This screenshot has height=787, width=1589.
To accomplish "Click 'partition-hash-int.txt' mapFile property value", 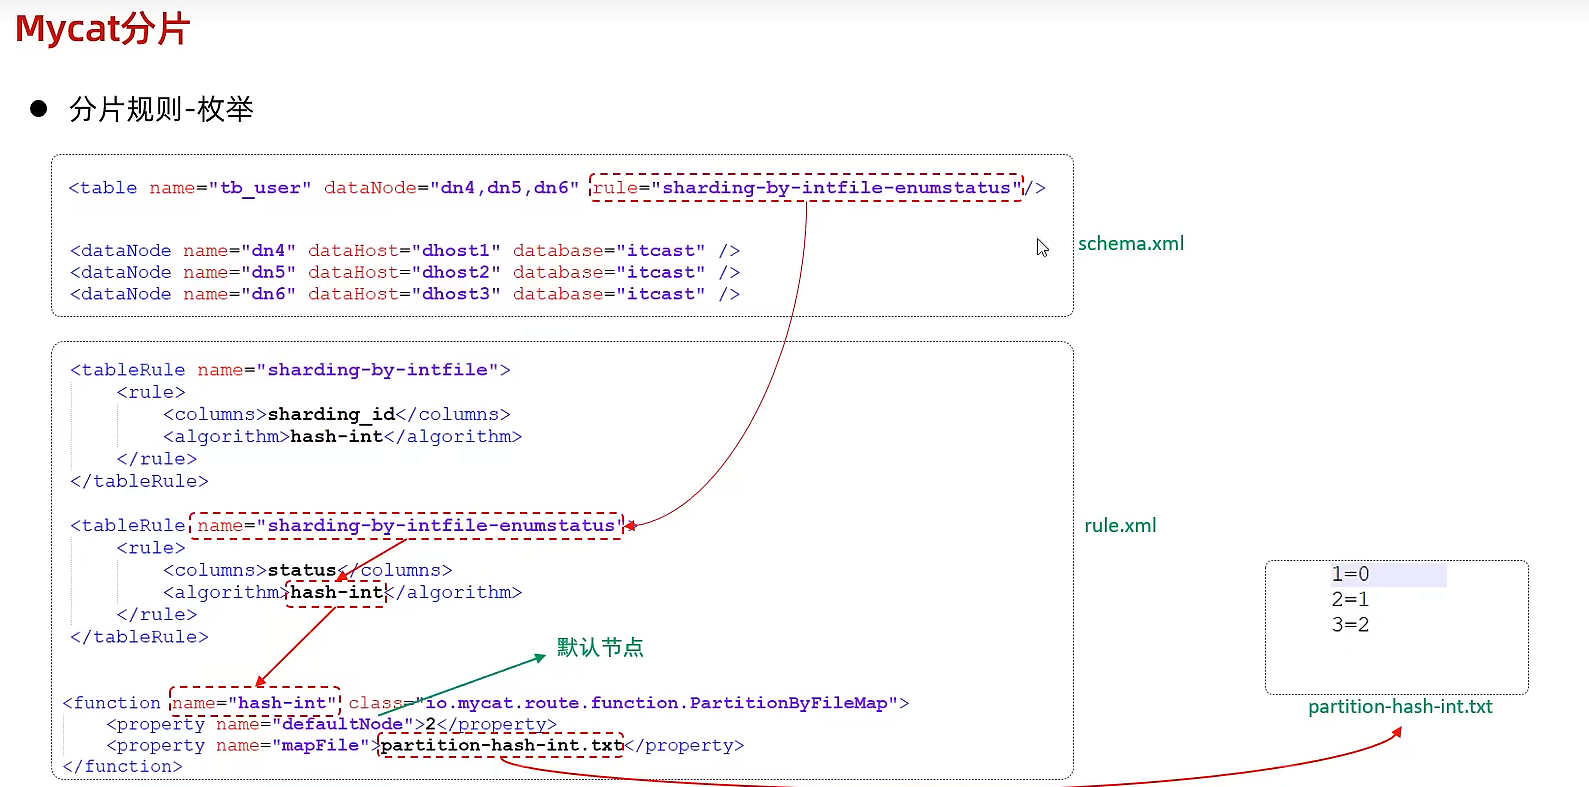I will click(501, 745).
